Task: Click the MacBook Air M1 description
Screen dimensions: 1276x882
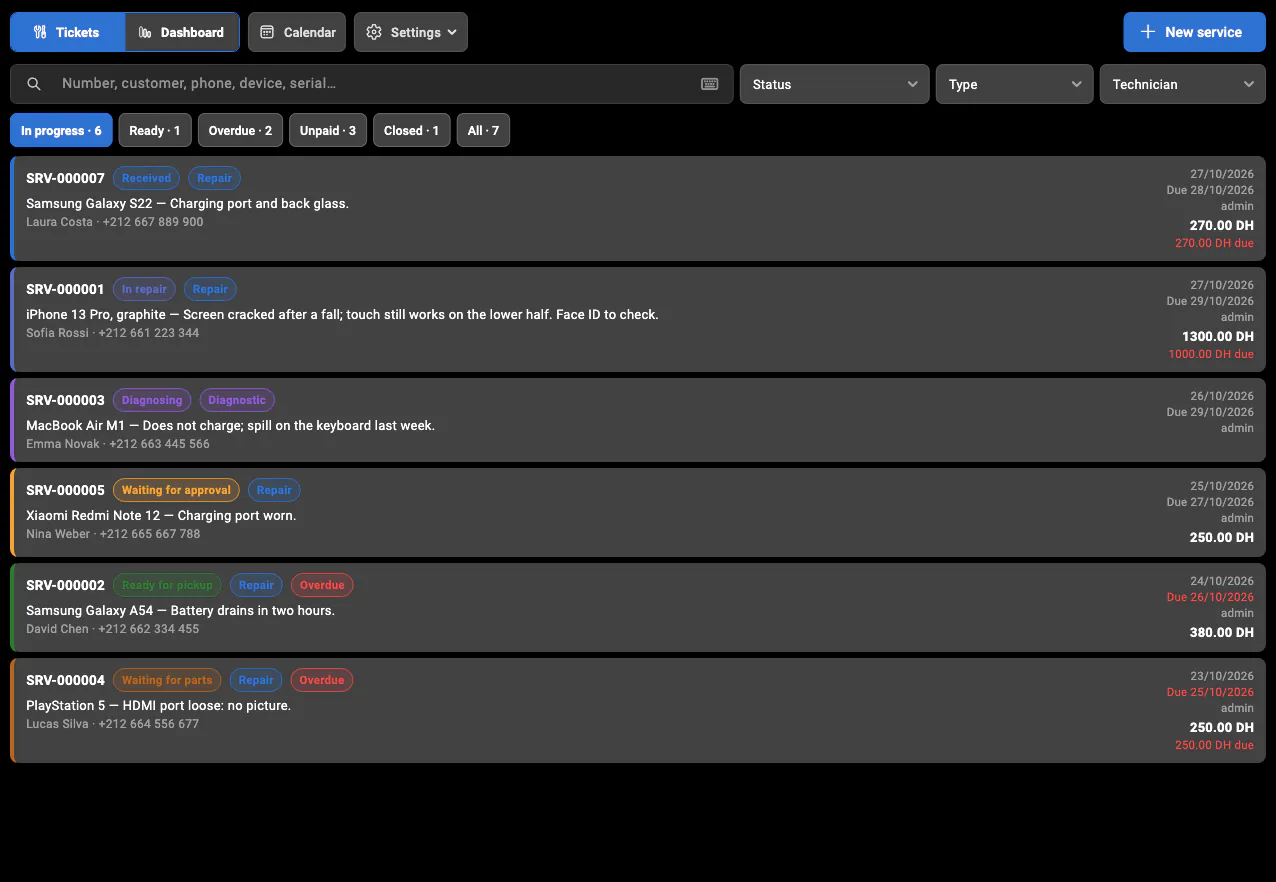Action: [x=230, y=425]
